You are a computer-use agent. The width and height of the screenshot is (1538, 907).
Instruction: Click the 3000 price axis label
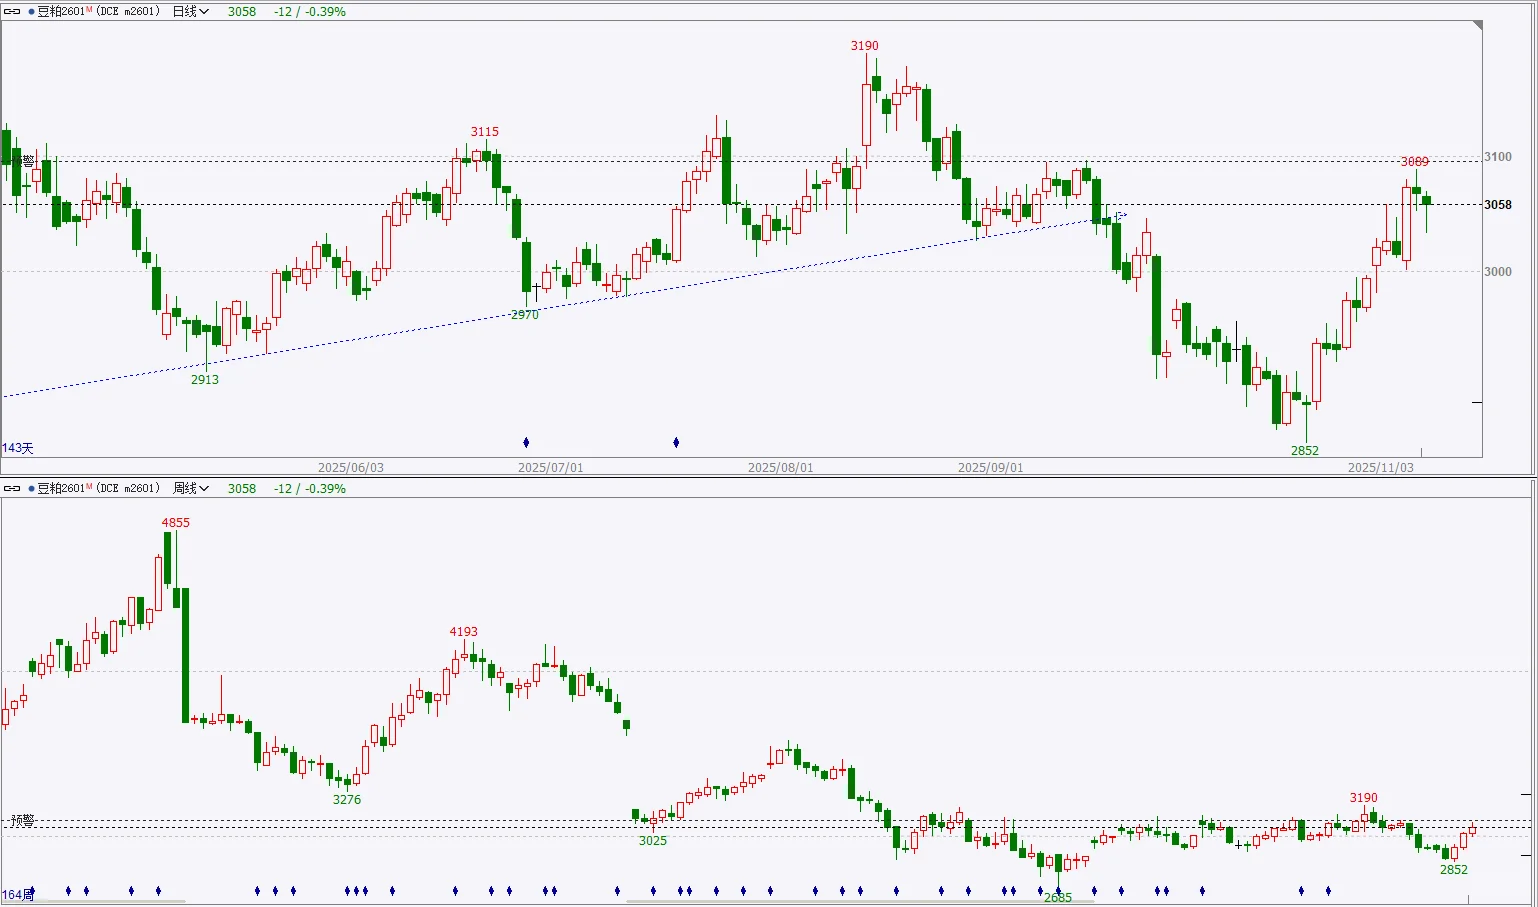coord(1498,272)
